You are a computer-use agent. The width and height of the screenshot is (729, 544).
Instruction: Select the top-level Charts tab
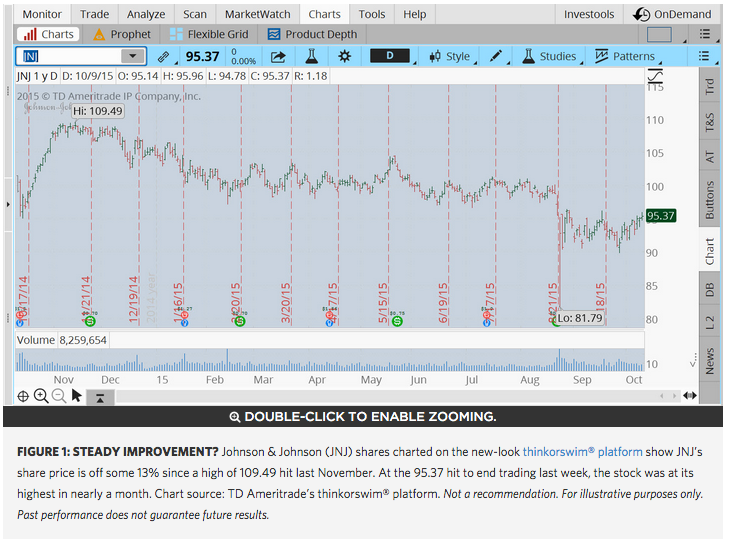(x=325, y=14)
